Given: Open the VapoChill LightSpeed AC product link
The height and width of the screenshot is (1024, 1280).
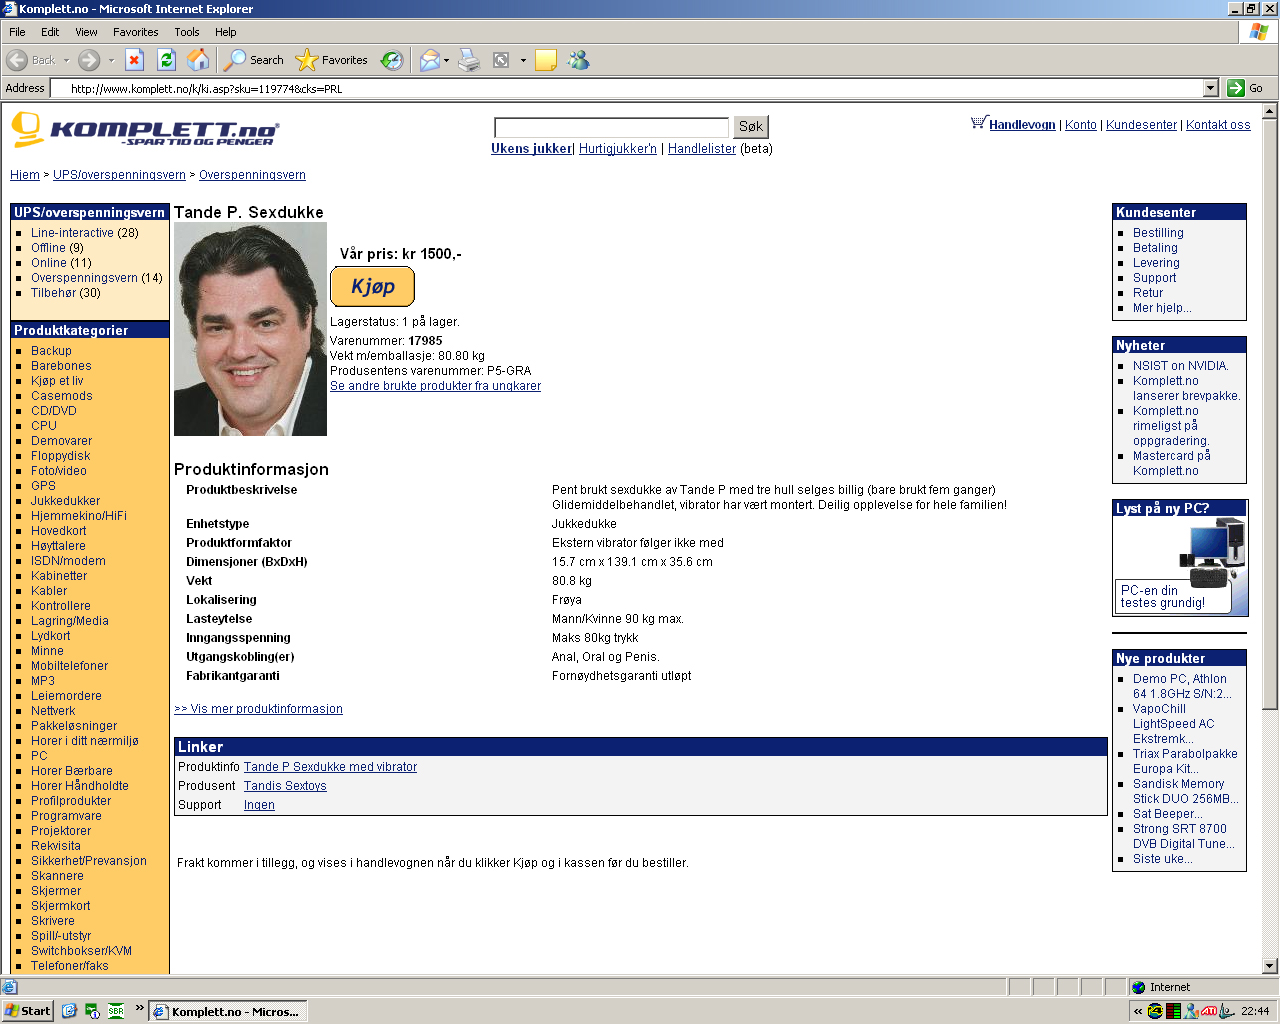Looking at the screenshot, I should click(1173, 724).
